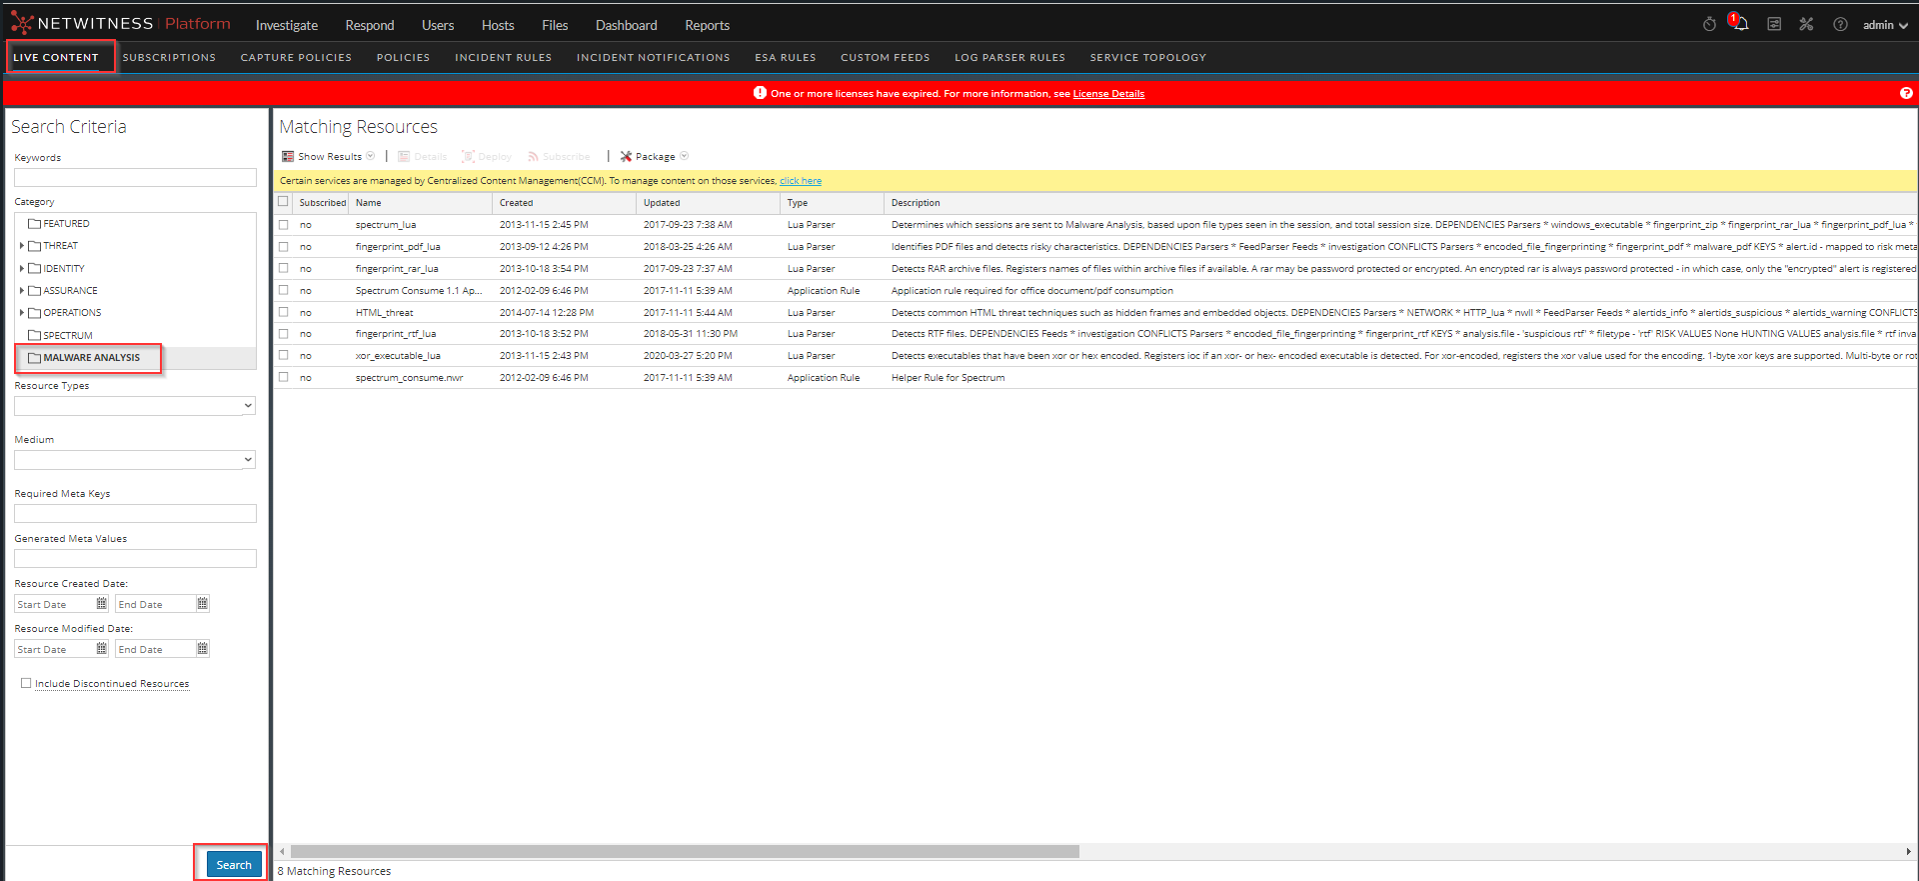The image size is (1919, 881).
Task: Click the NetWitness logo icon
Action: coord(22,24)
